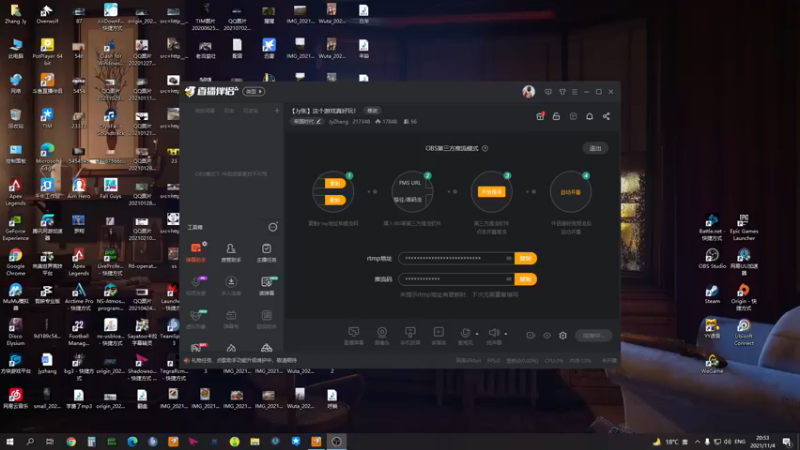Click the 退出 button to leave OBS mode

(595, 148)
